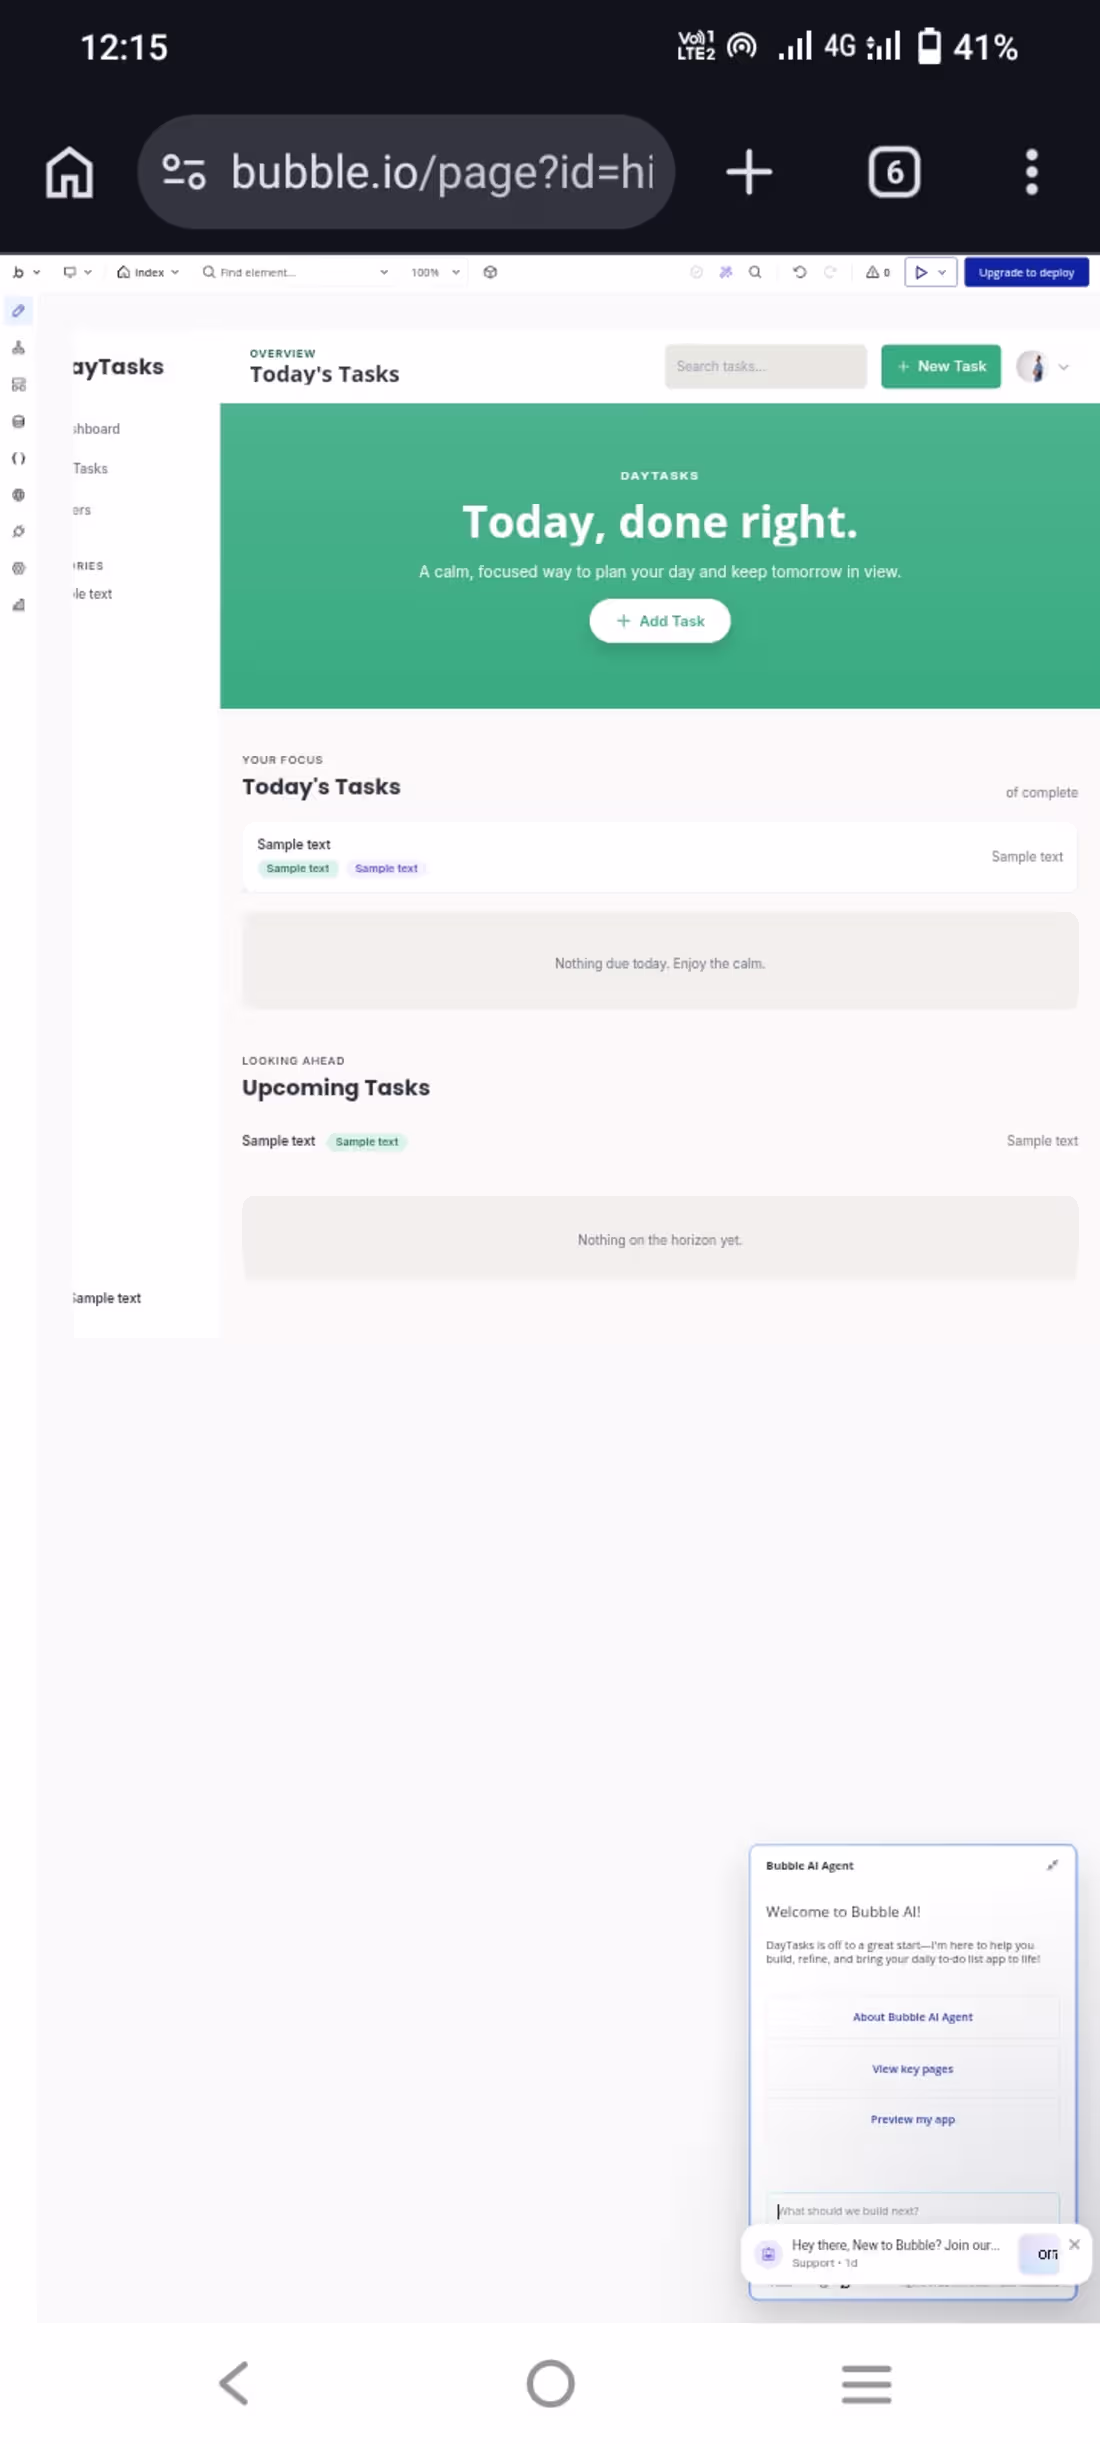
Task: Click the Upcoming Tasks heading
Action: [336, 1088]
